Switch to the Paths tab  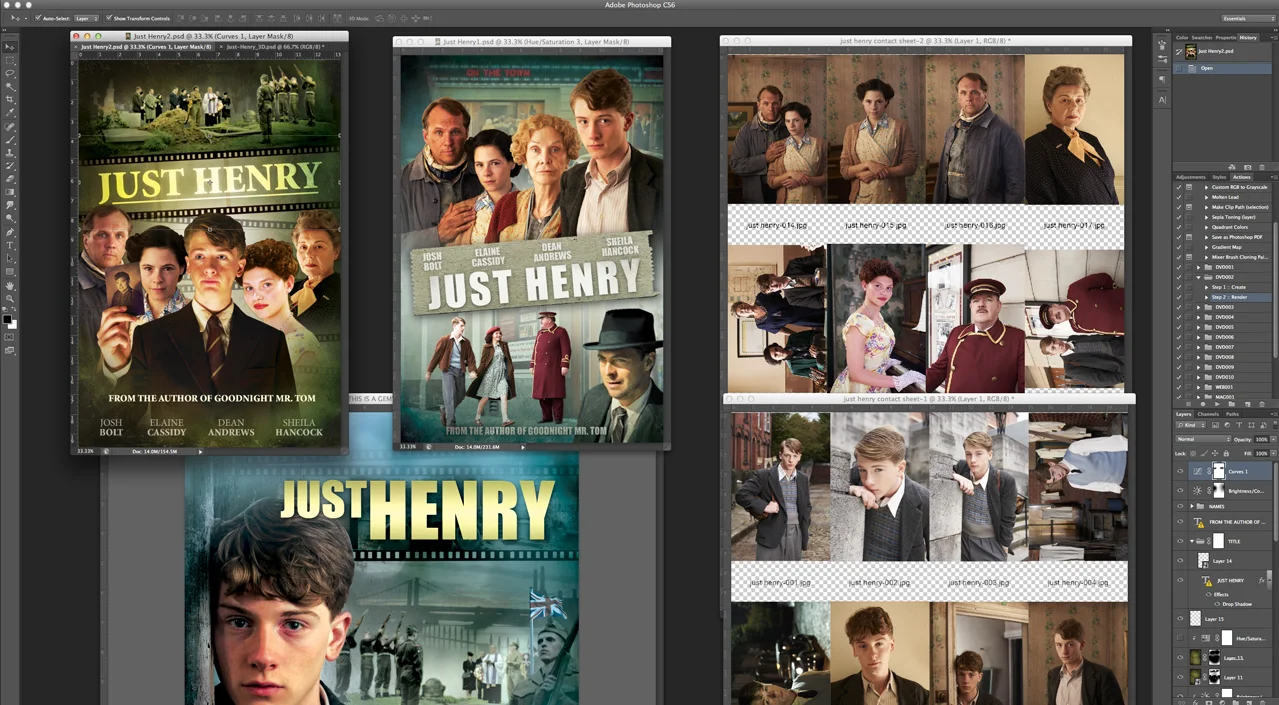1233,413
